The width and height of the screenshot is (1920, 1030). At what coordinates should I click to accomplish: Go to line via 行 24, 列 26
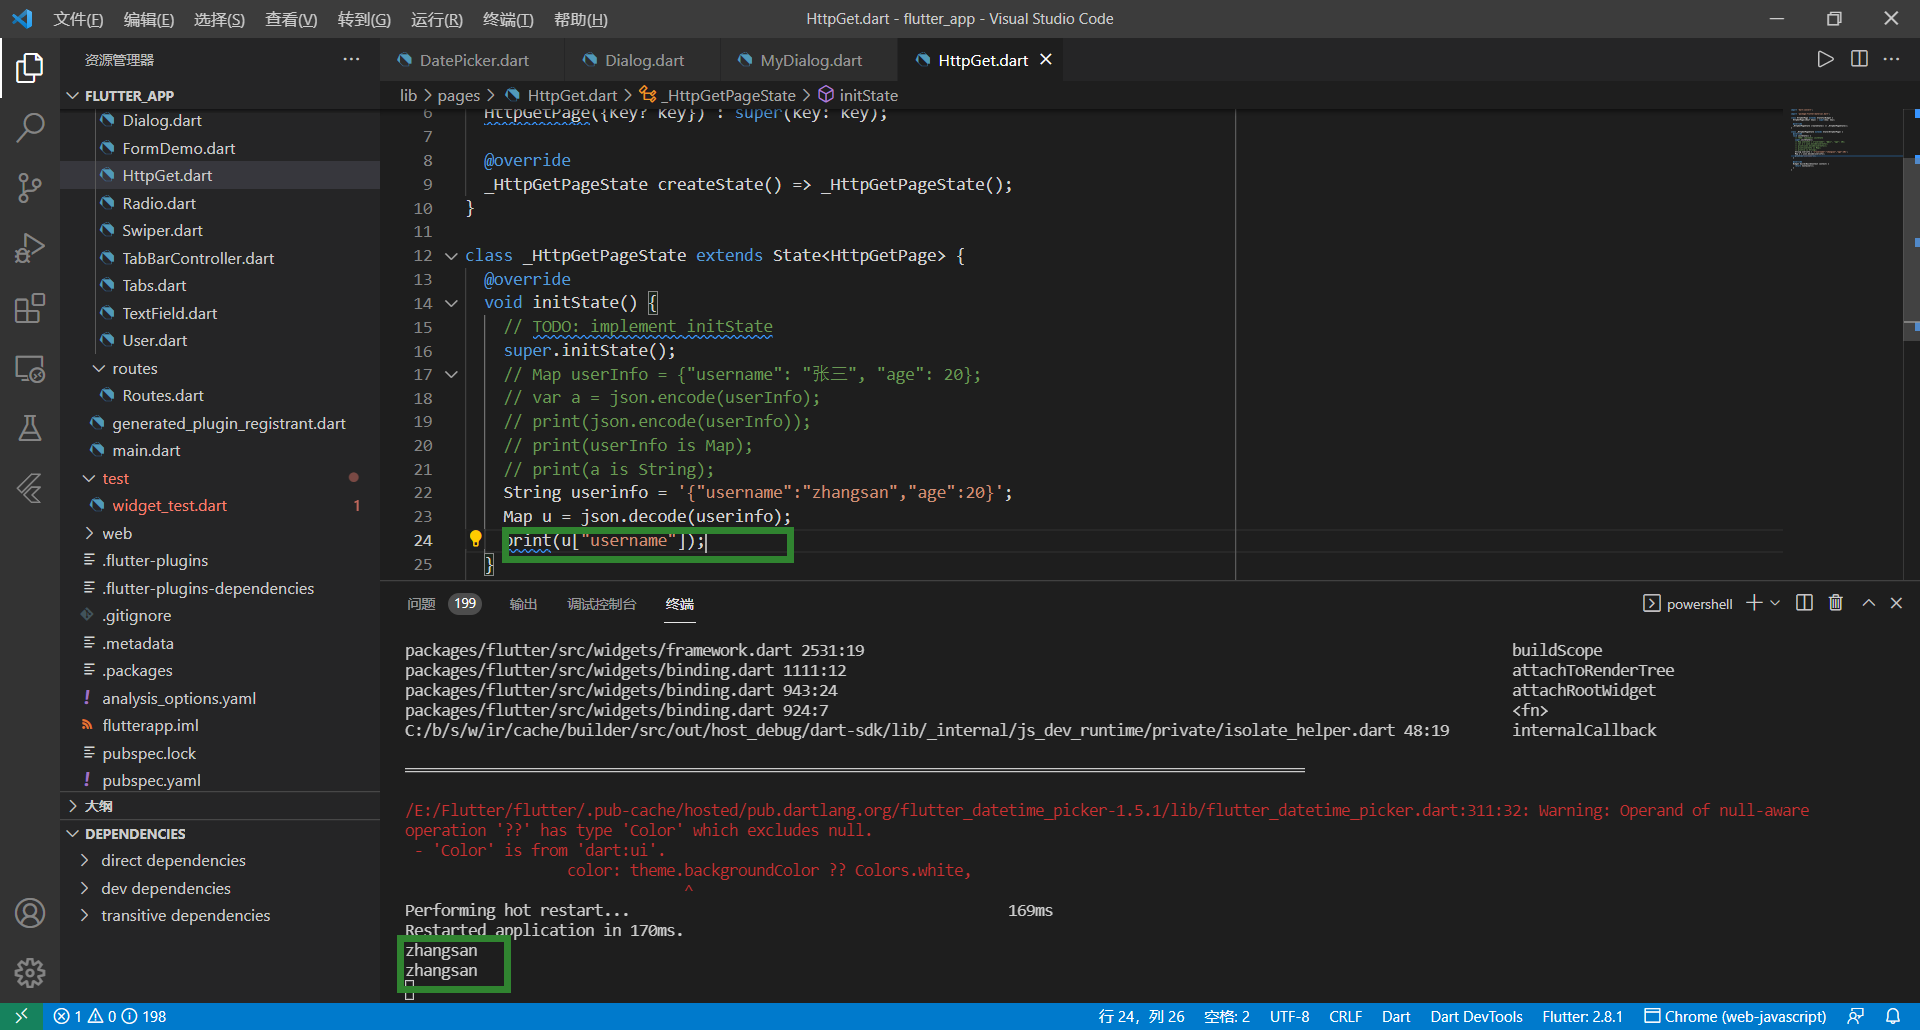coord(1141,1016)
